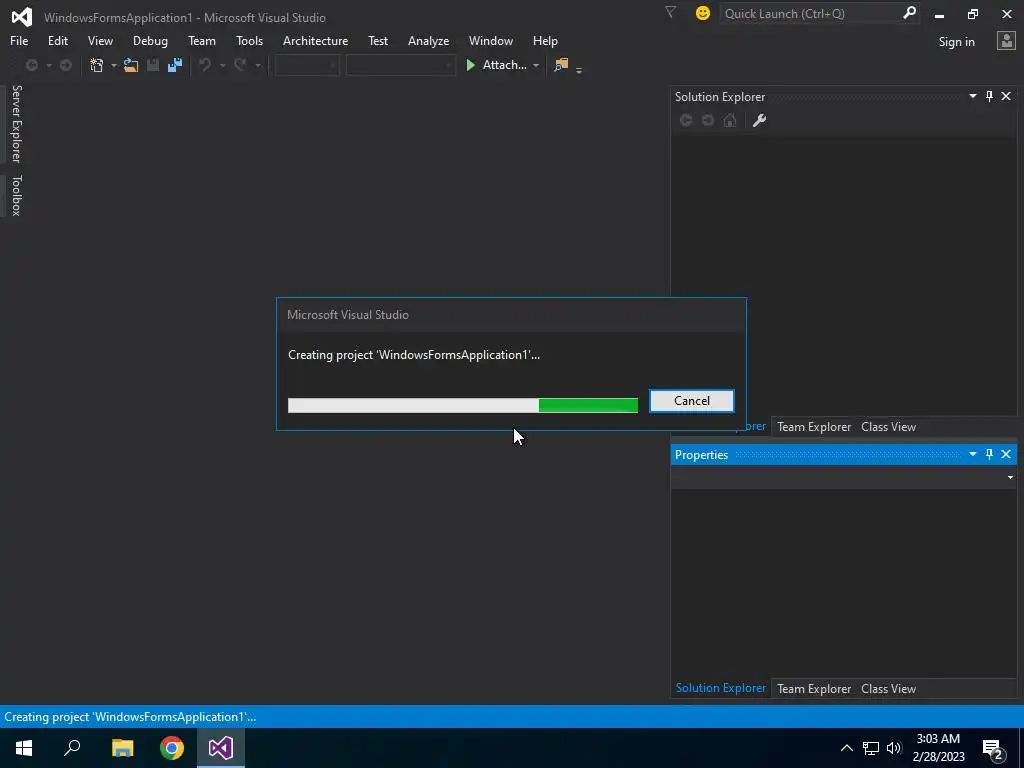1024x768 pixels.
Task: Click the Navigate Backward toolbar icon
Action: (31, 65)
